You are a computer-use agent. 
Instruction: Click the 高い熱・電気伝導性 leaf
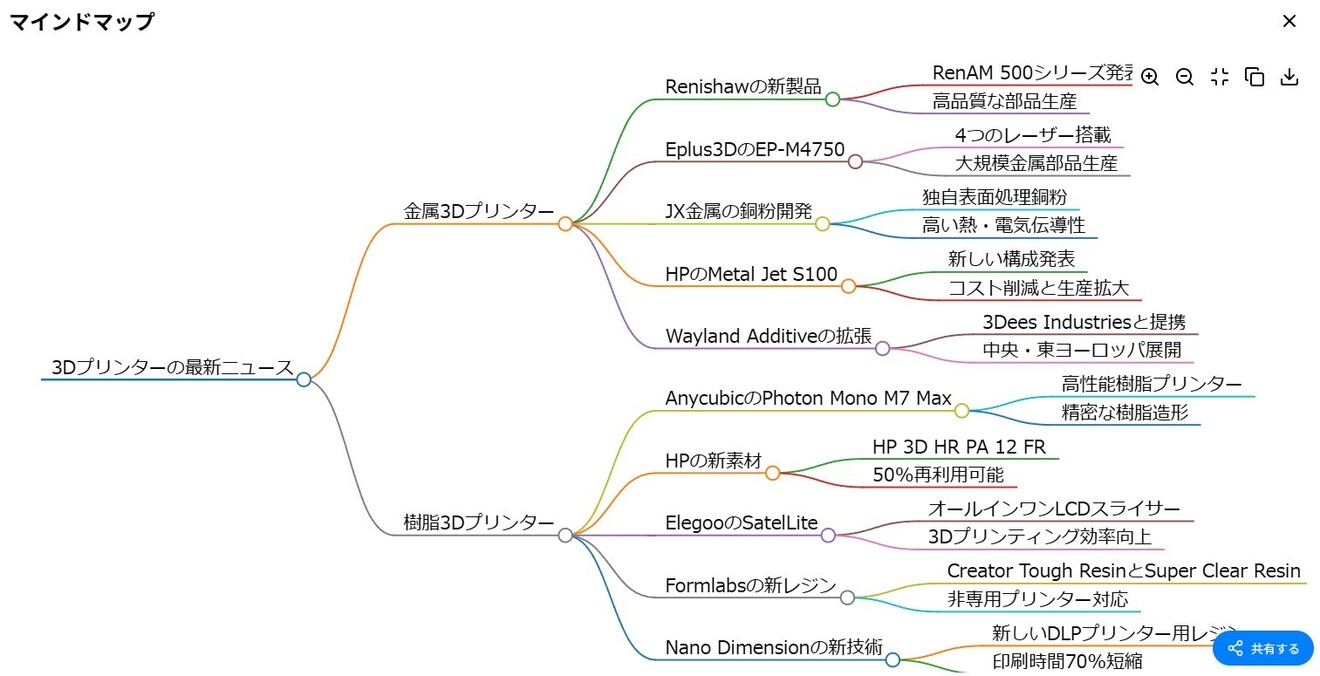[x=1004, y=226]
